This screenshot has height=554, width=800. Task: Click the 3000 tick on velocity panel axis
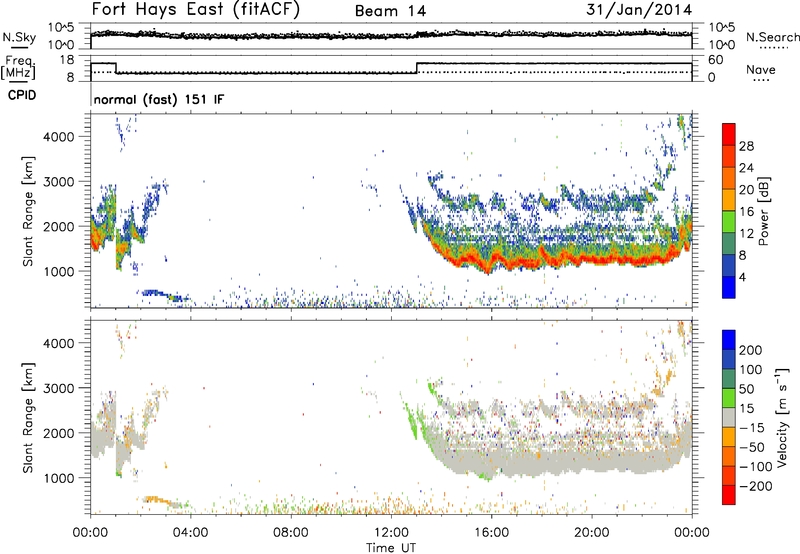(x=59, y=388)
